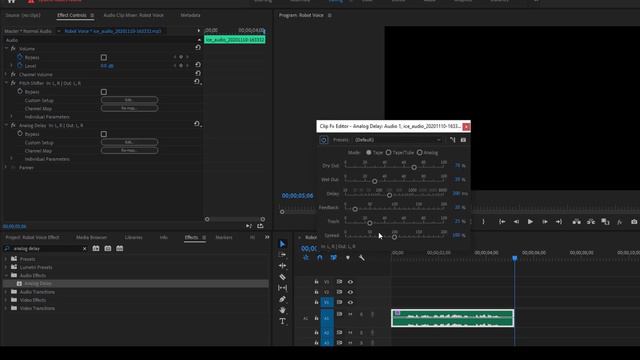Open the Libraries tab

[133, 237]
